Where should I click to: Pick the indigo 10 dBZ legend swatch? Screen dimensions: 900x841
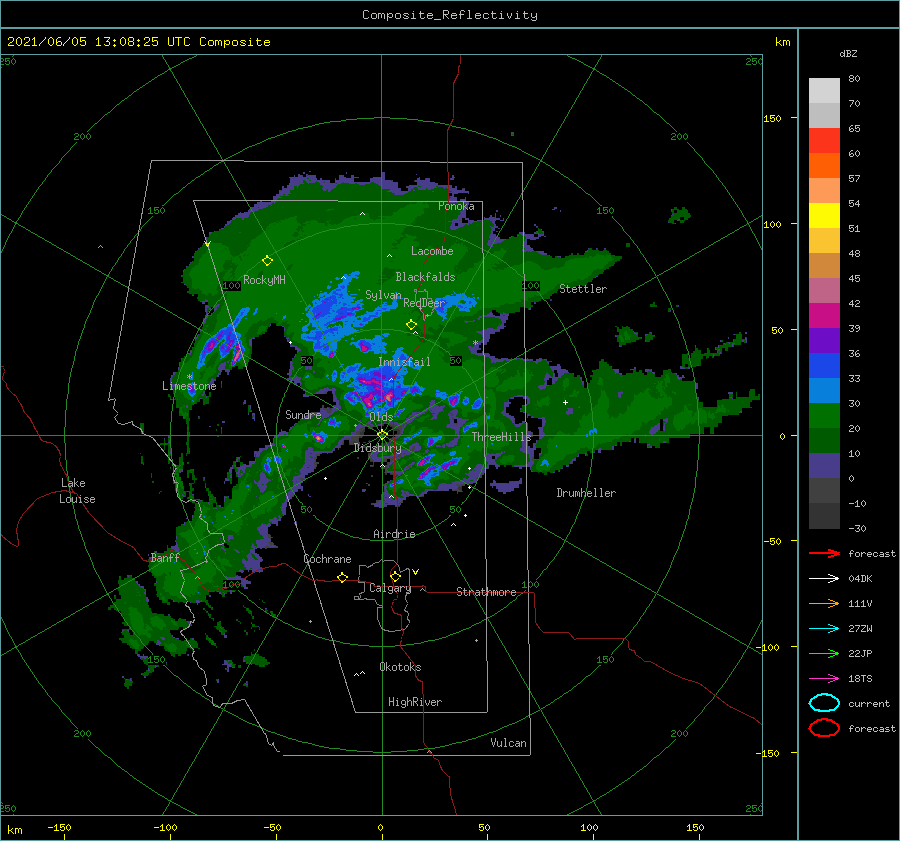824,466
